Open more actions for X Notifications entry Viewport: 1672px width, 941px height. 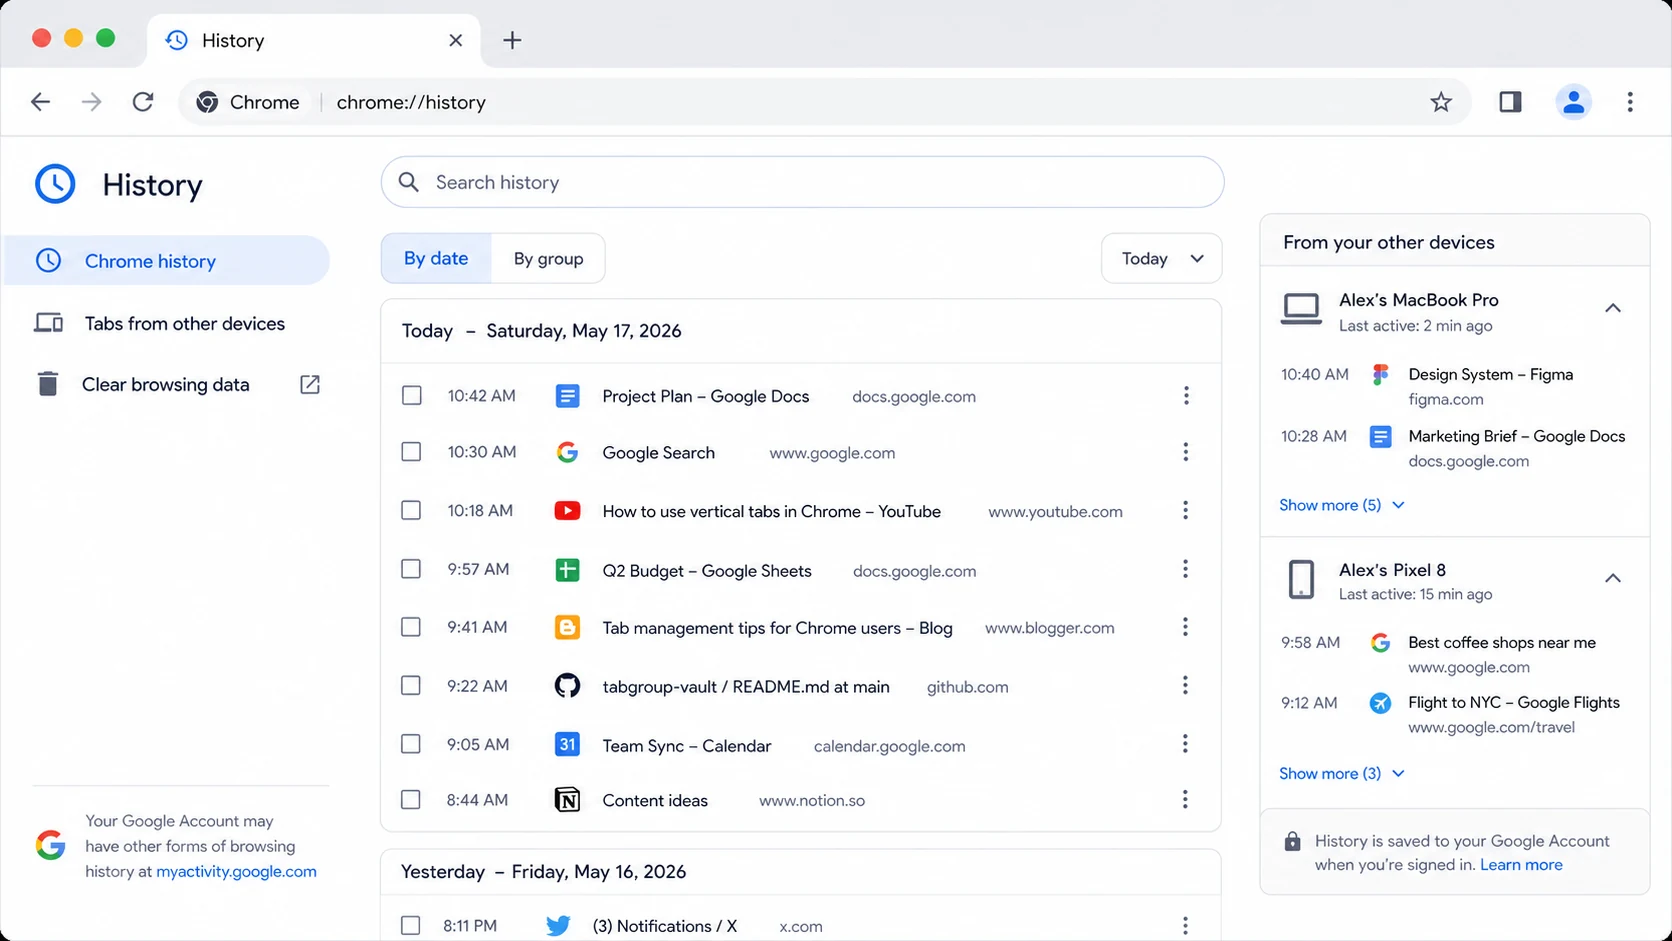point(1186,926)
